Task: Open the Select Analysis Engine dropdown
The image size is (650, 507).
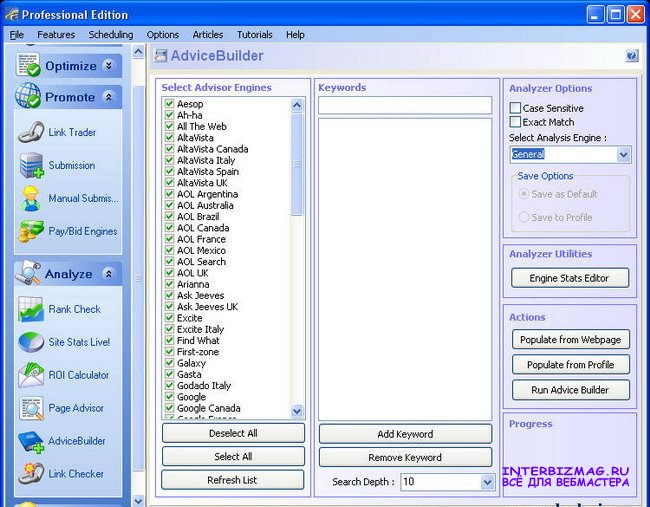Action: [x=623, y=155]
